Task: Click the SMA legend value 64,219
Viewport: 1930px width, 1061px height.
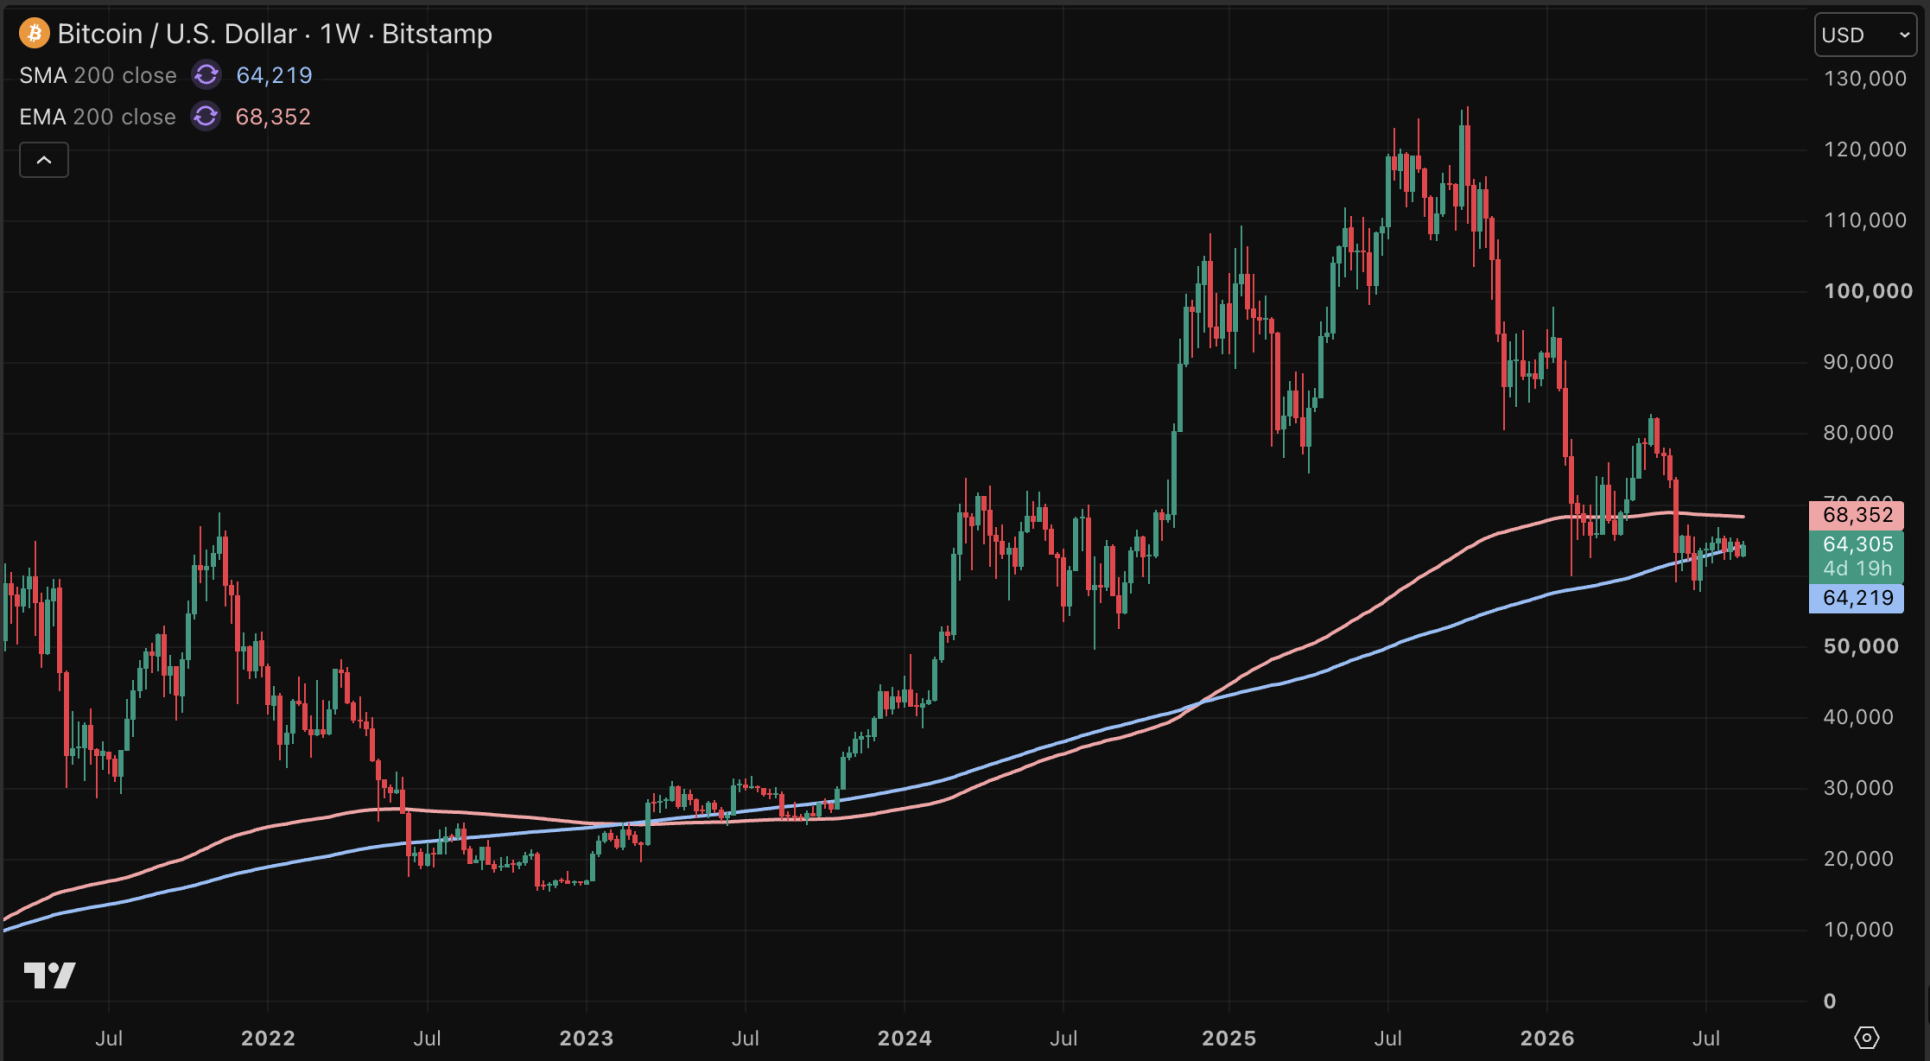Action: (274, 75)
